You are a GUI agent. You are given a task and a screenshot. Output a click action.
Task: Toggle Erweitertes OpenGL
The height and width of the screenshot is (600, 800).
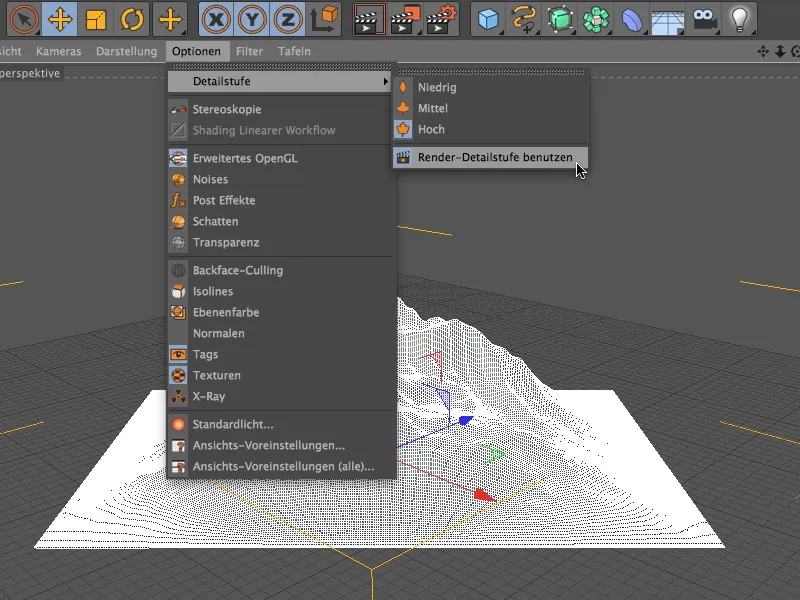280,158
